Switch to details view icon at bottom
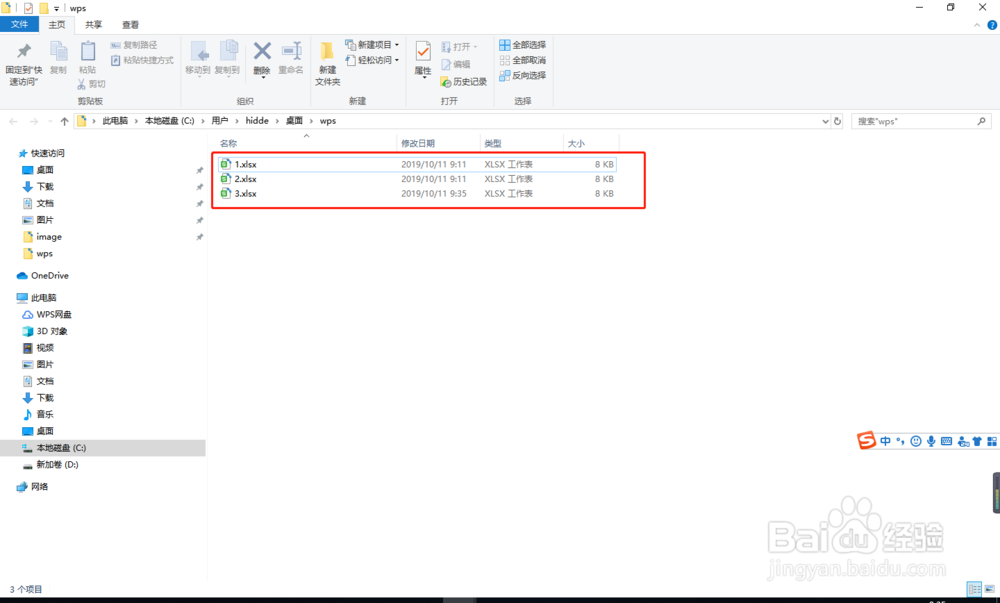 pyautogui.click(x=974, y=589)
